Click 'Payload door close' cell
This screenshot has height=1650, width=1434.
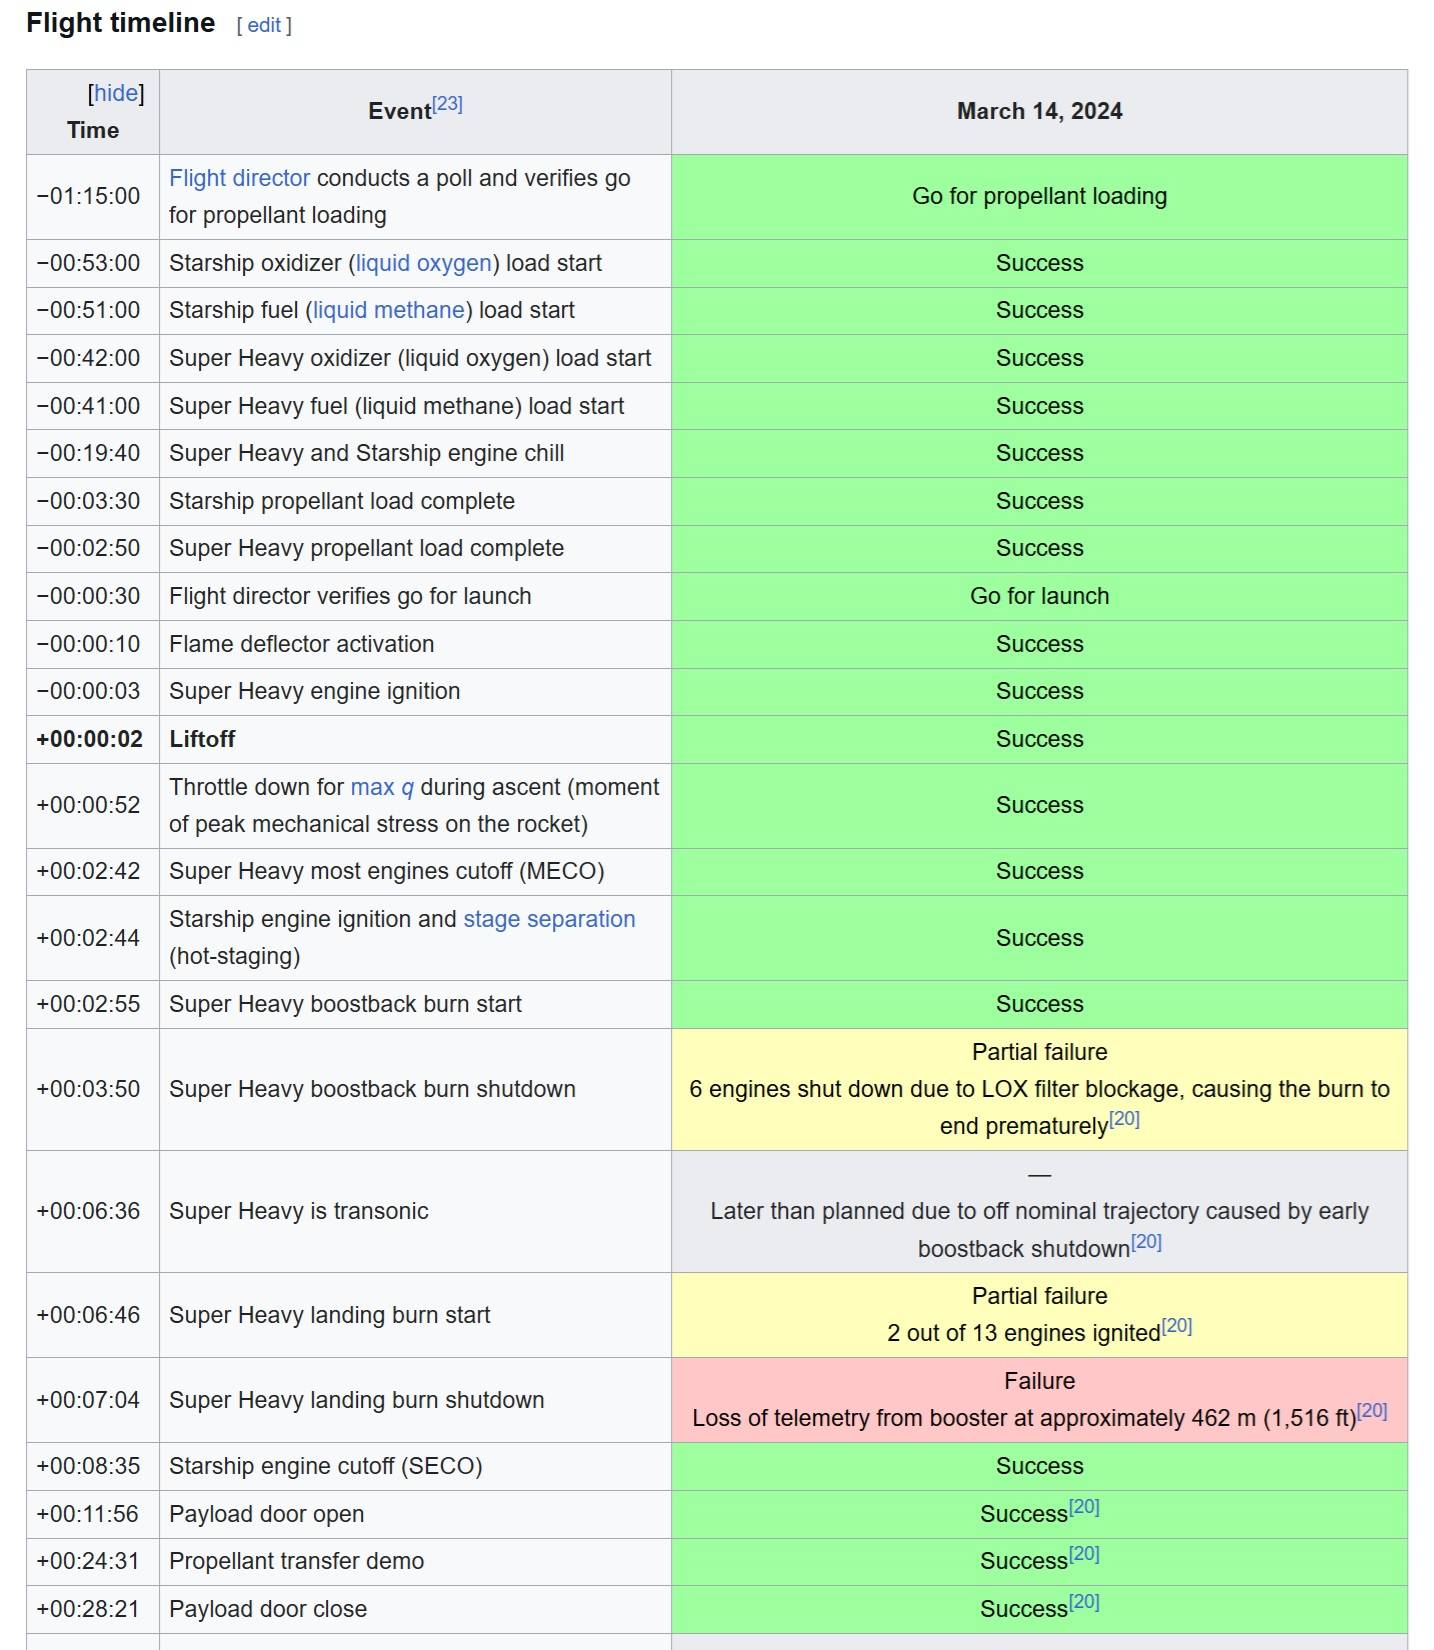click(x=415, y=1609)
